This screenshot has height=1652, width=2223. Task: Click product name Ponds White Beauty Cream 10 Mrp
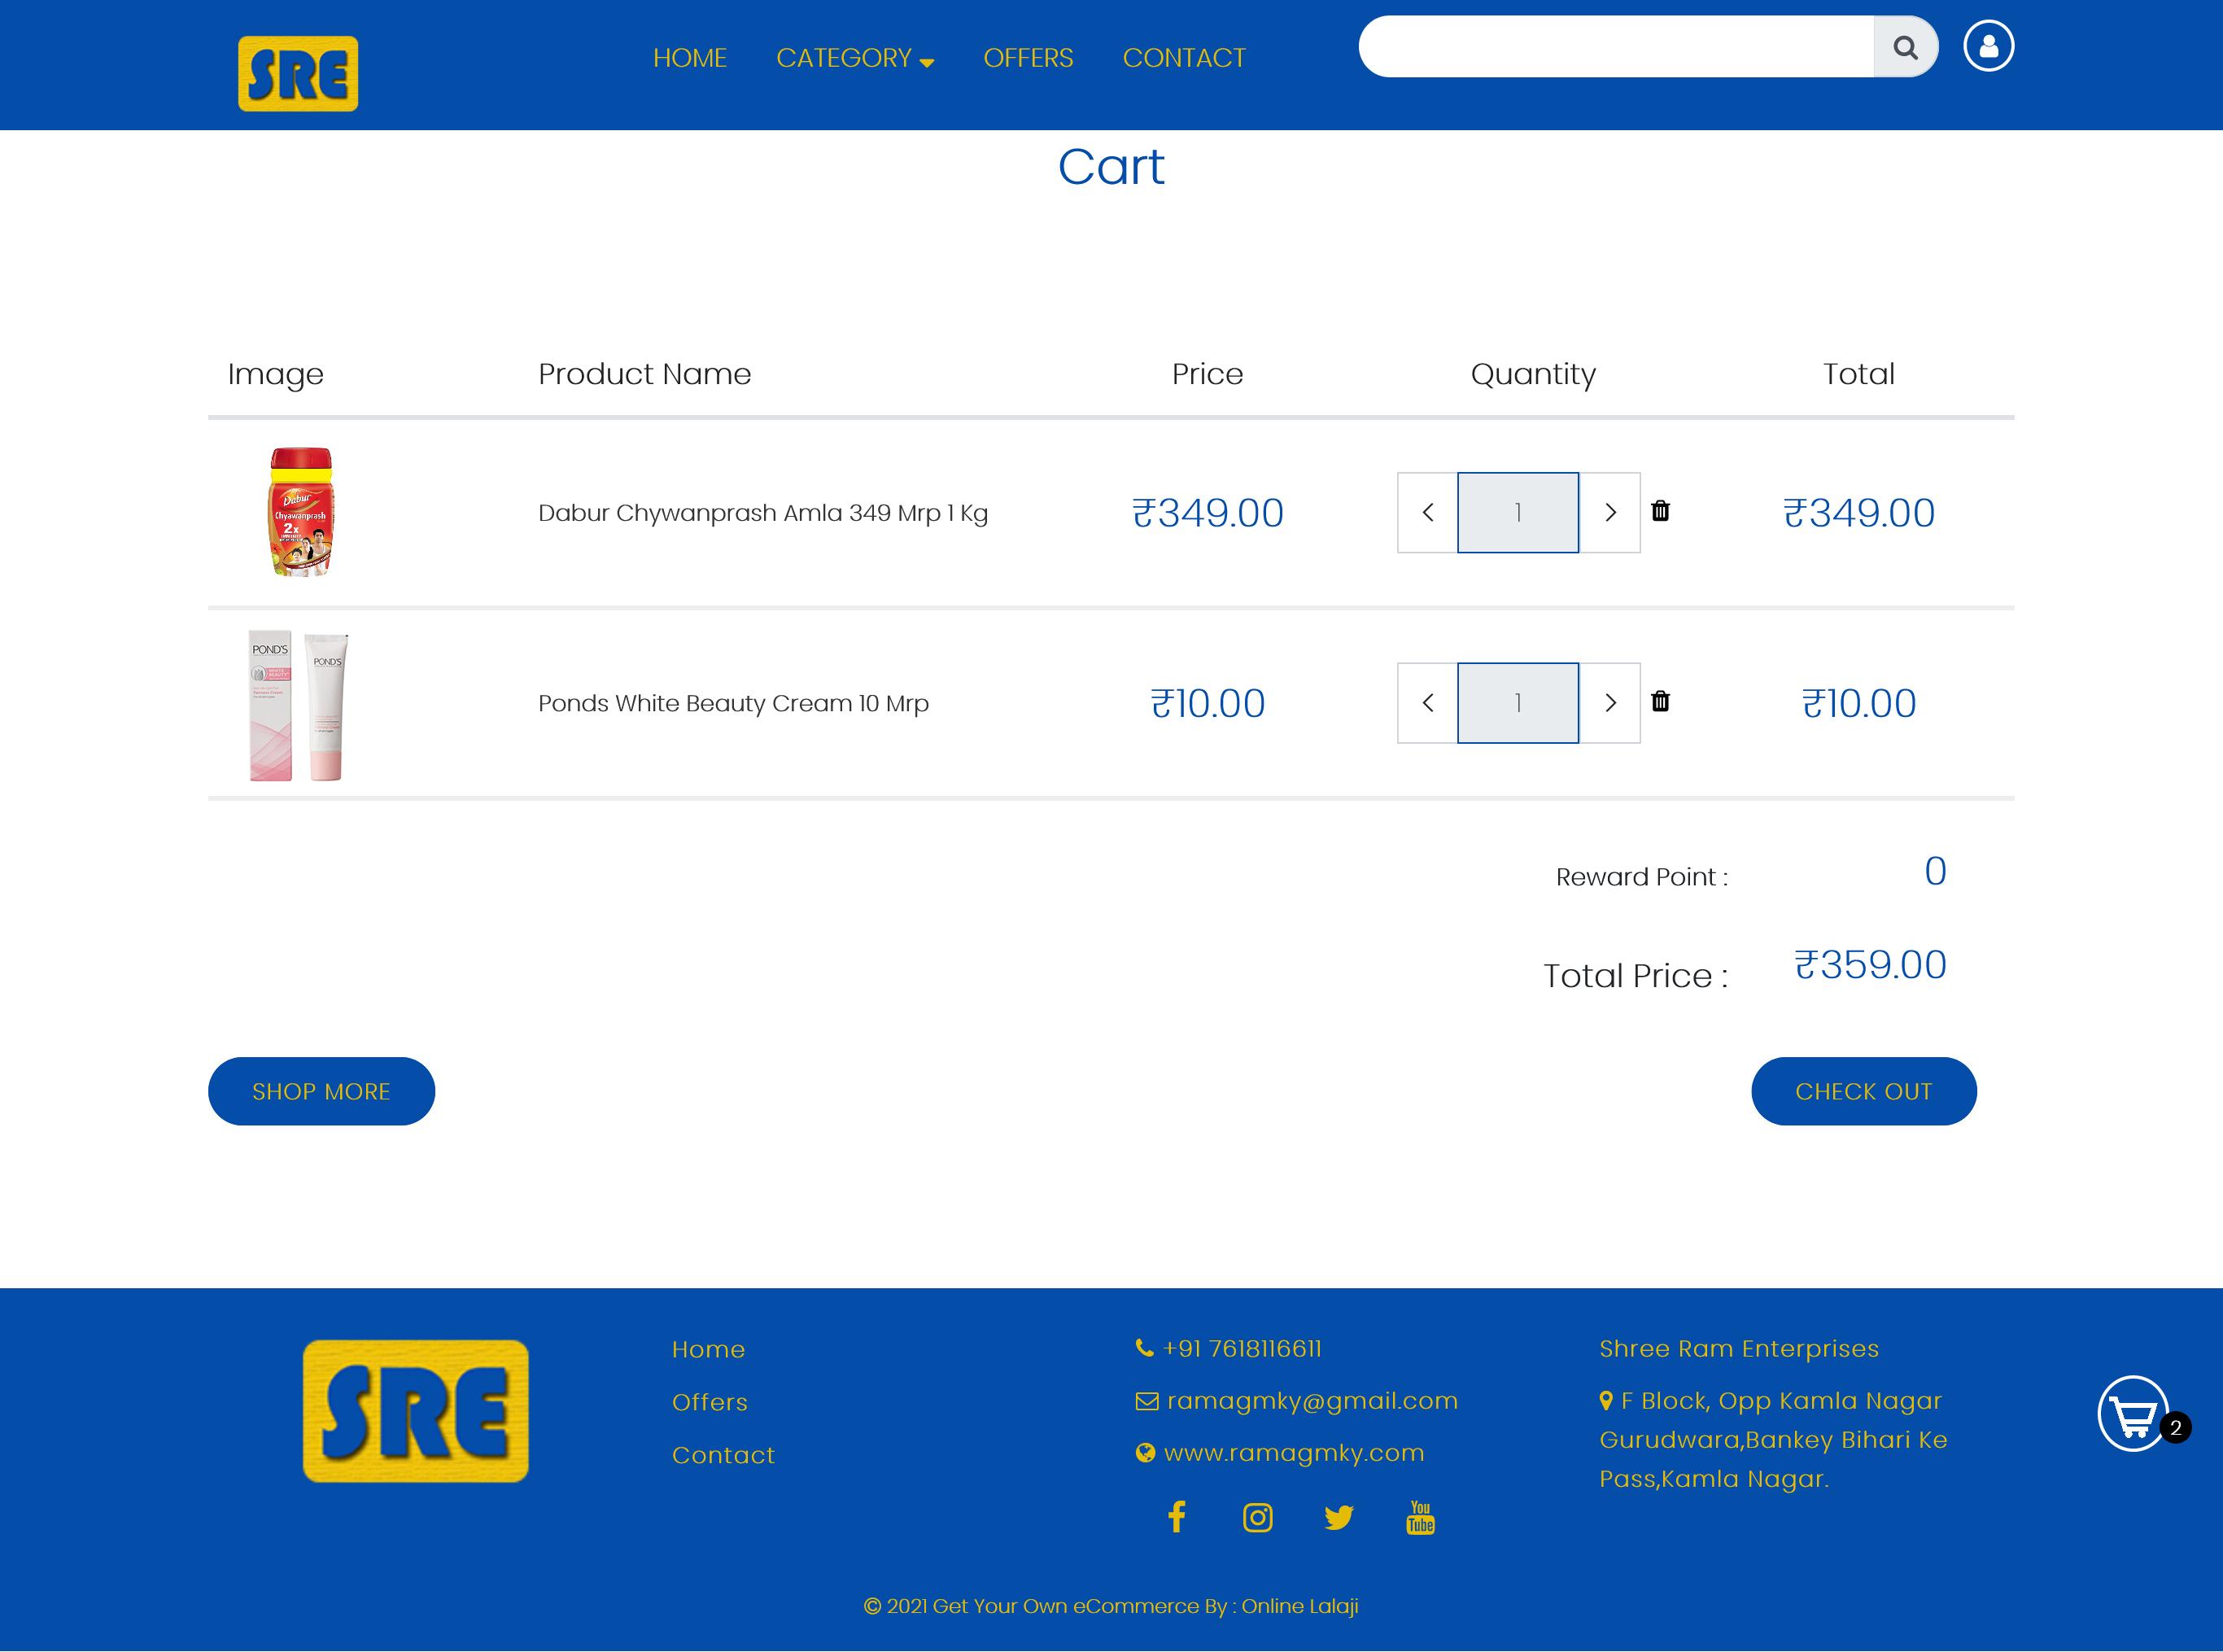click(x=733, y=703)
